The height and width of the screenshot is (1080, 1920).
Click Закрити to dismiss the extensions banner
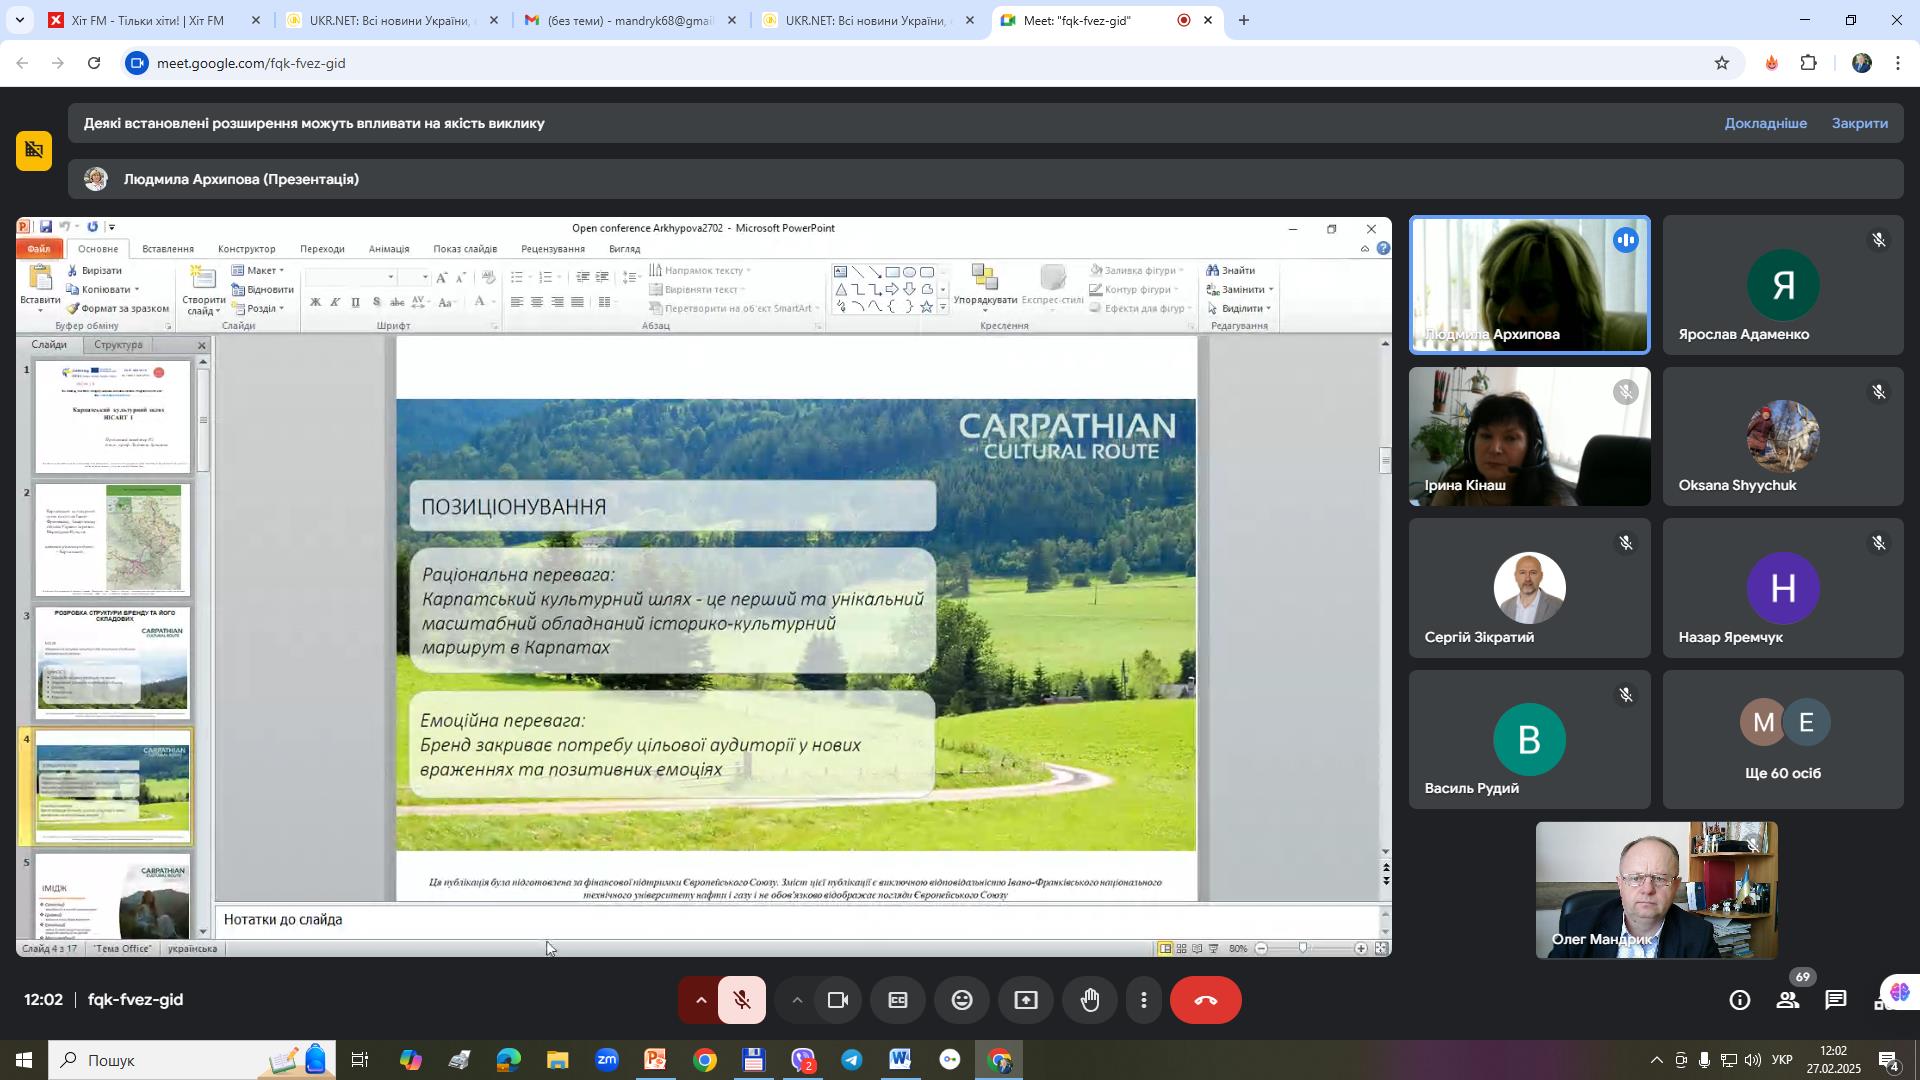coord(1859,123)
